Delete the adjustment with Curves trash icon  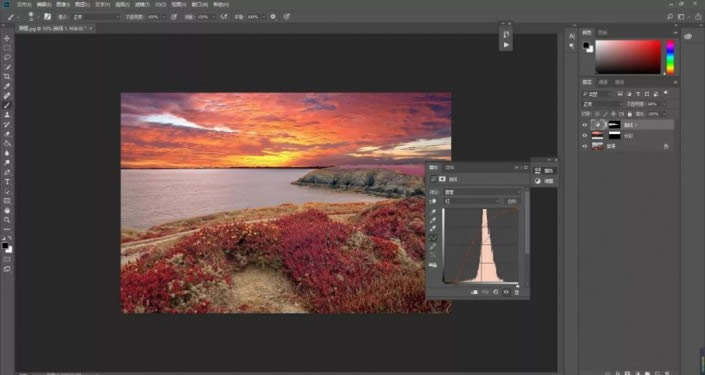(x=517, y=292)
